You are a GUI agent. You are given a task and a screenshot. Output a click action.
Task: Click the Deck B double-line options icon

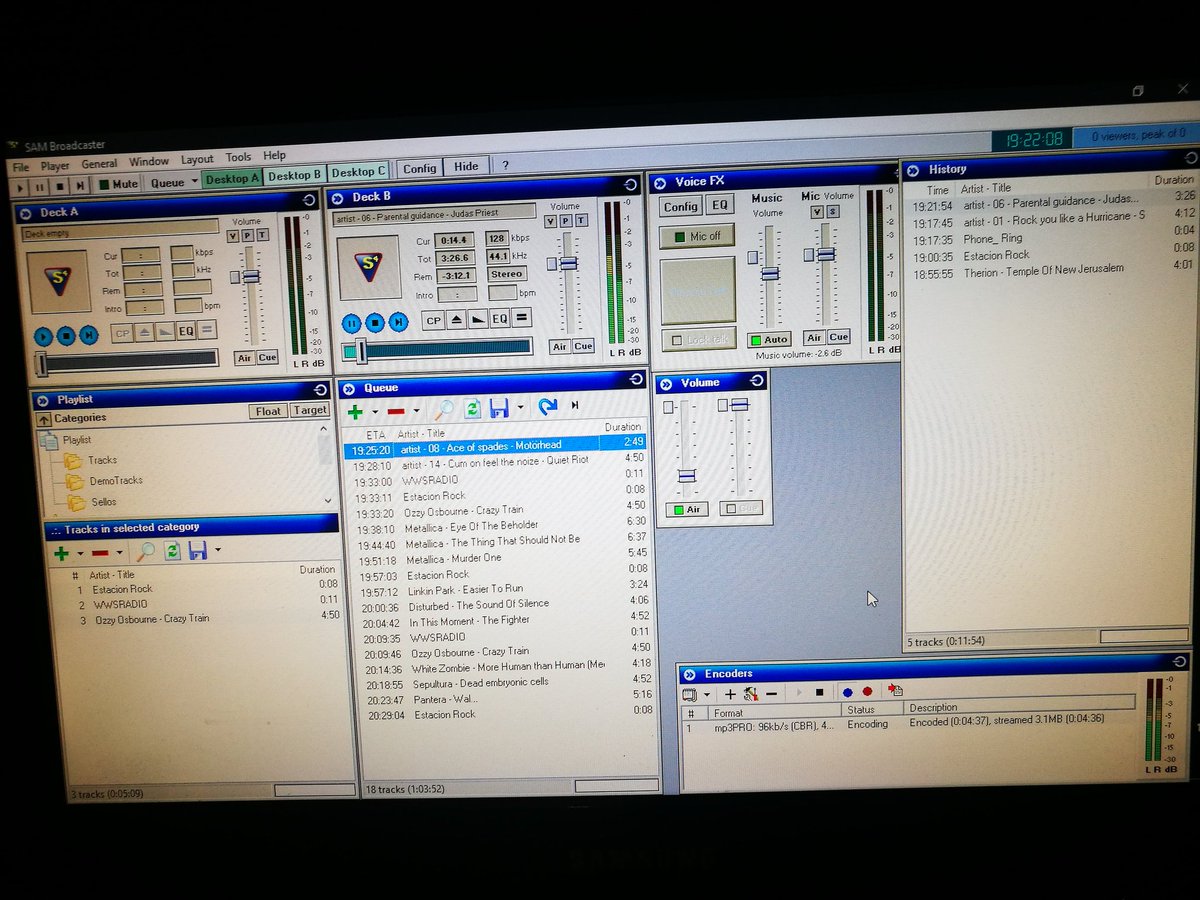click(522, 318)
